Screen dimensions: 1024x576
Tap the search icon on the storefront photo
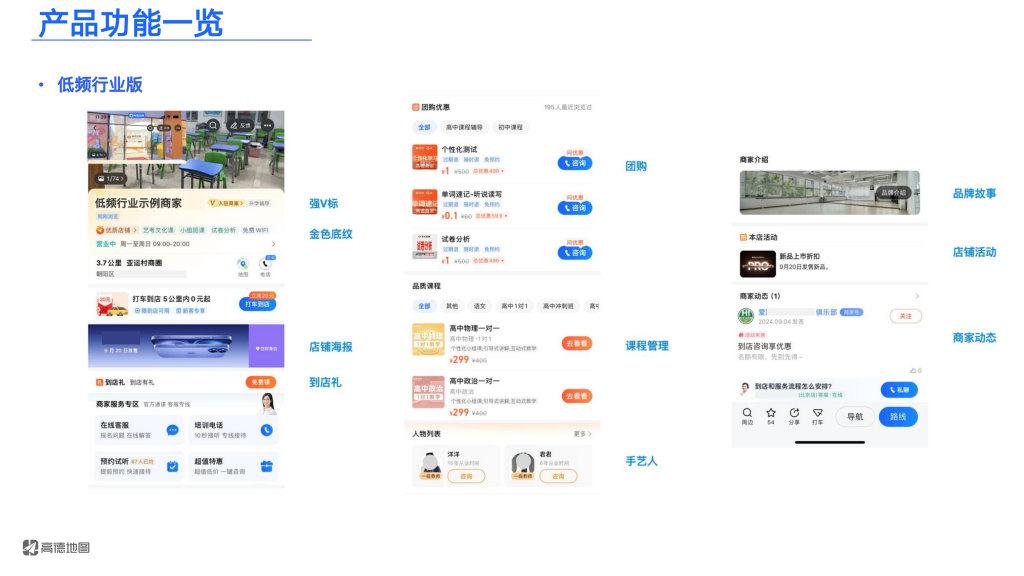[213, 125]
